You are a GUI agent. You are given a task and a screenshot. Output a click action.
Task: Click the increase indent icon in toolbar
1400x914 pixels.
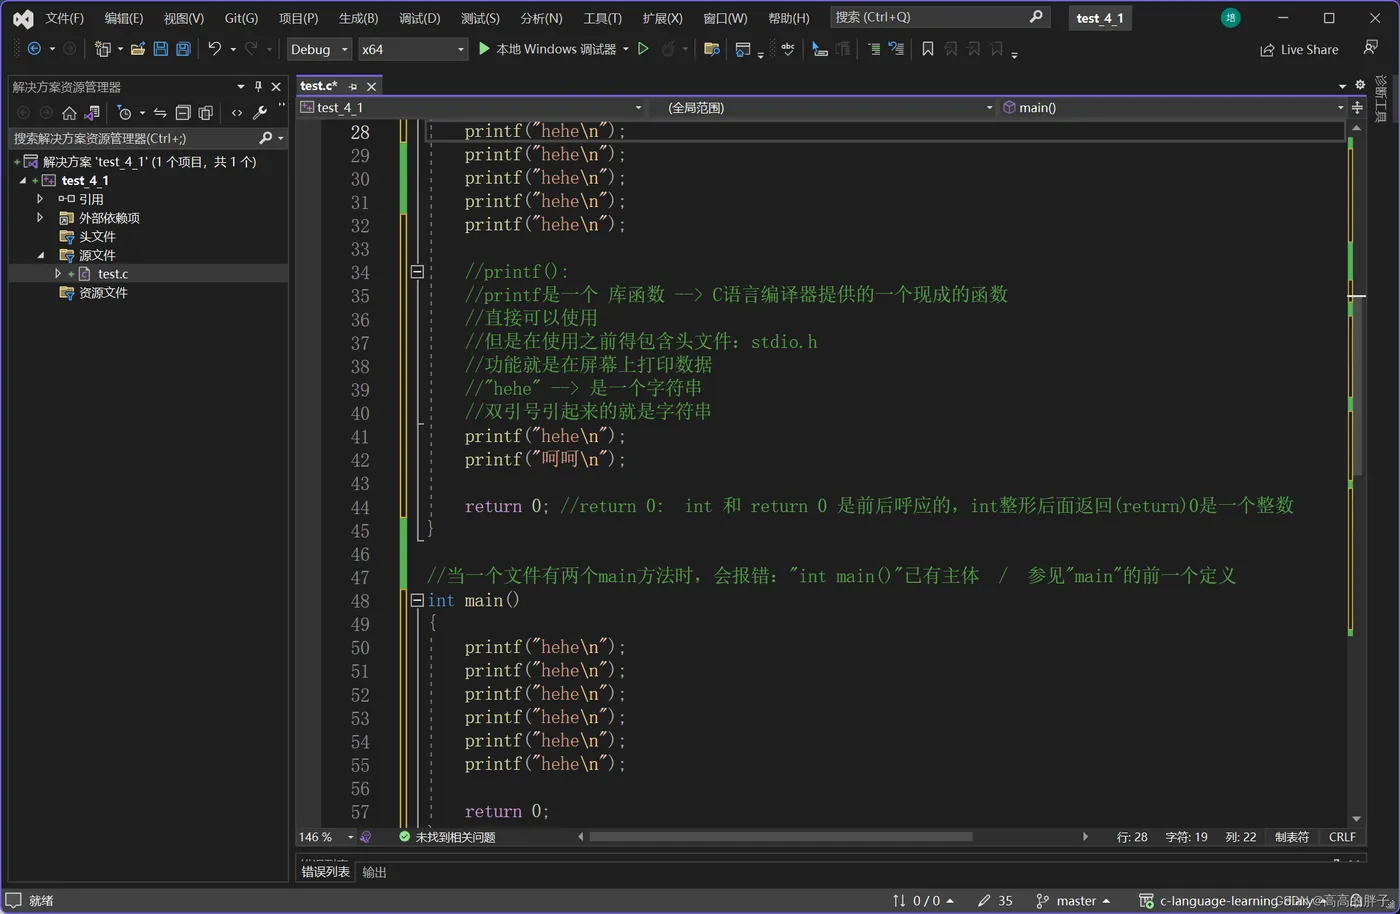point(874,49)
